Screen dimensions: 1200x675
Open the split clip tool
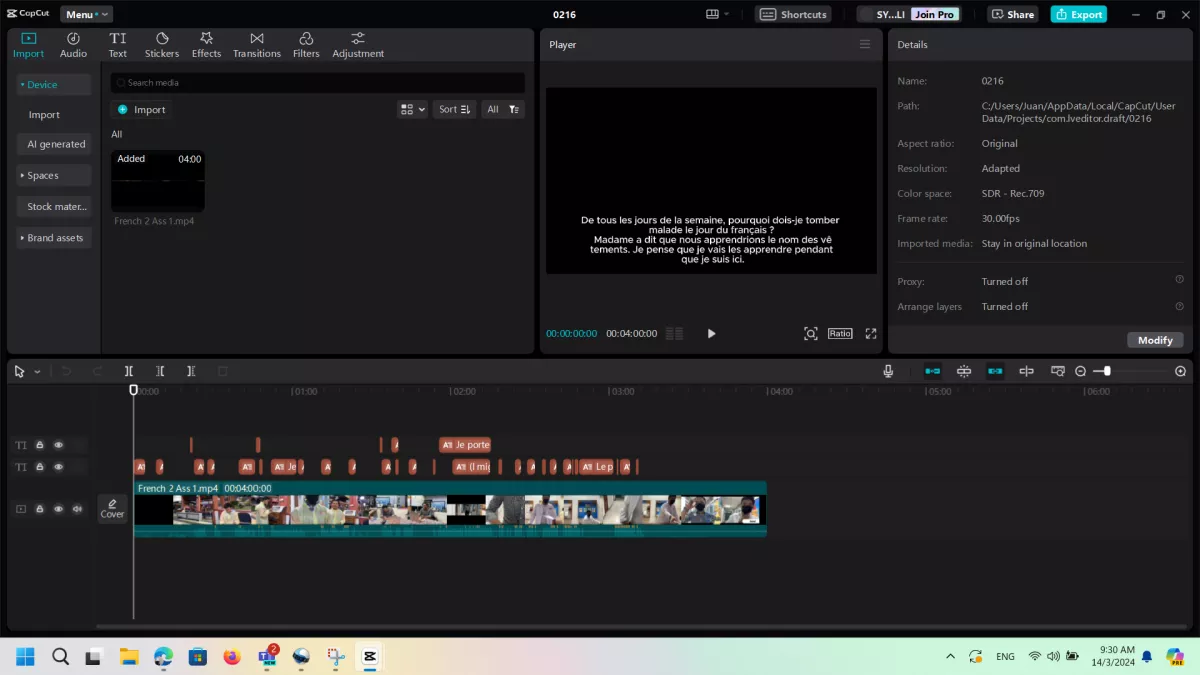click(x=128, y=371)
